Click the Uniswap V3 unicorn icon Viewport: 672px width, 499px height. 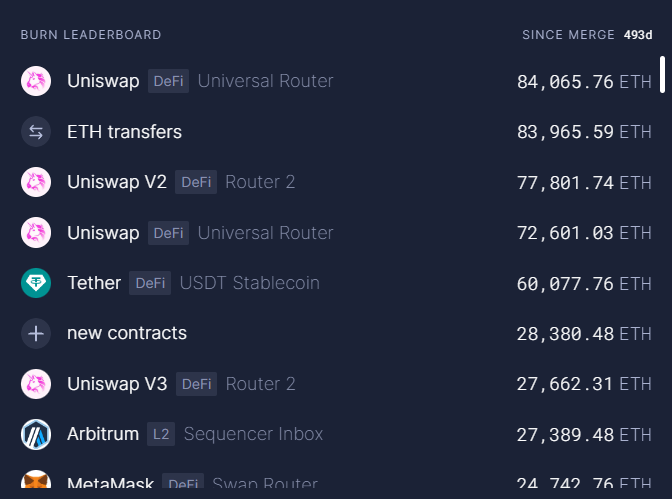[36, 384]
